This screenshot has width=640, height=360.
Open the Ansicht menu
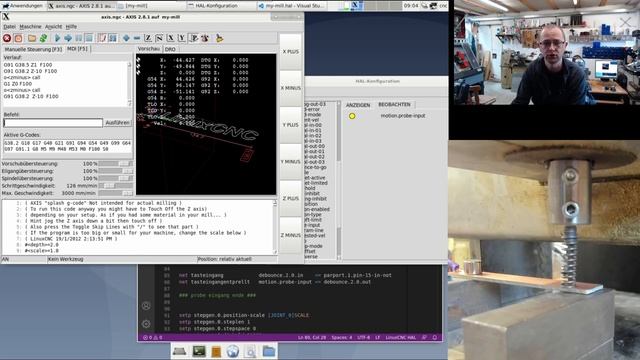click(x=53, y=27)
